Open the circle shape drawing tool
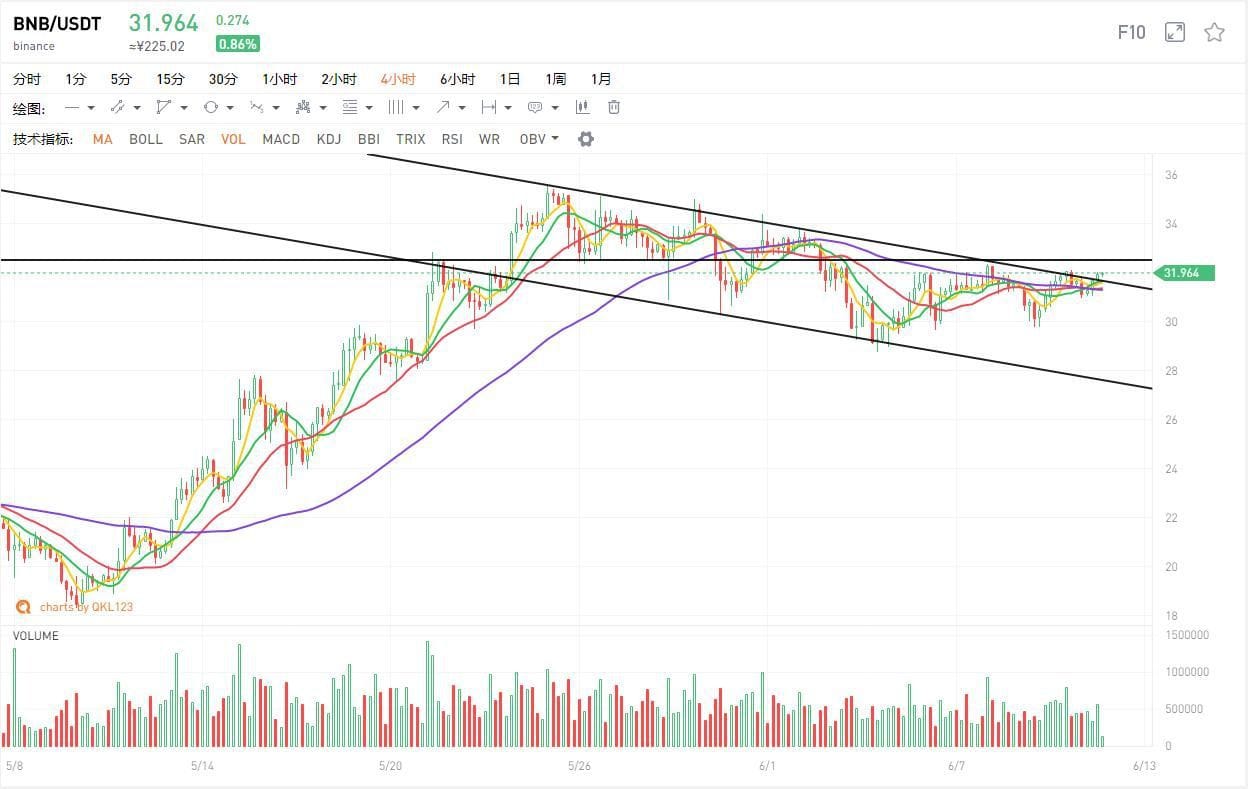Image resolution: width=1248 pixels, height=789 pixels. (212, 107)
